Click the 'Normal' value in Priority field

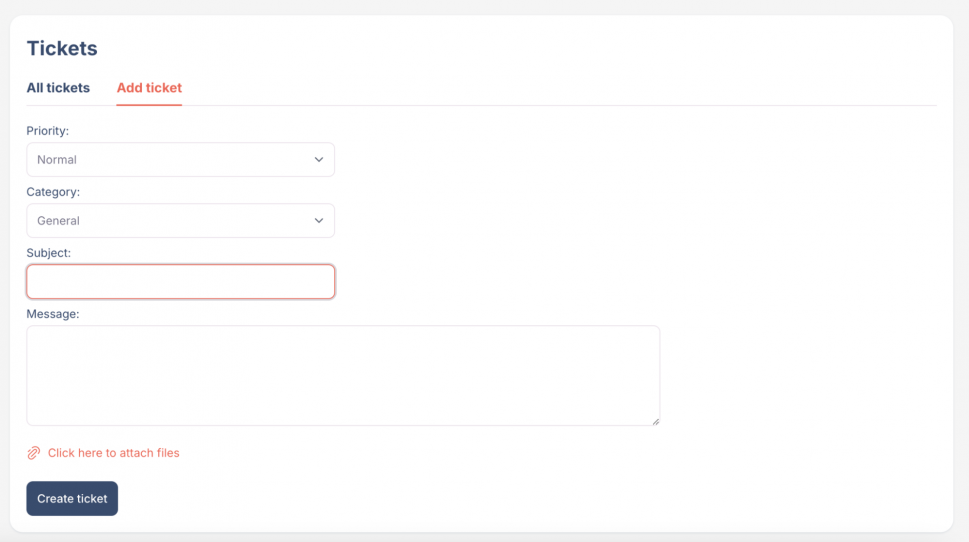pyautogui.click(x=57, y=159)
